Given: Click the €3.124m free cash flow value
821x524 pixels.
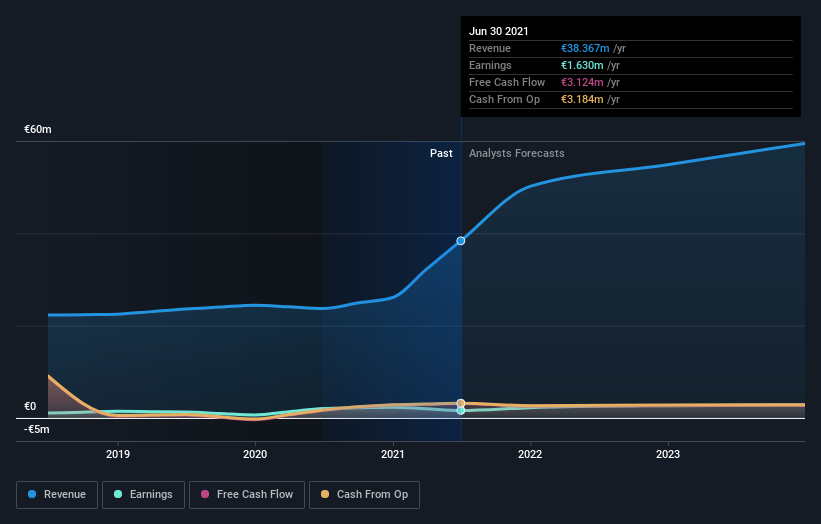Looking at the screenshot, I should pyautogui.click(x=582, y=82).
